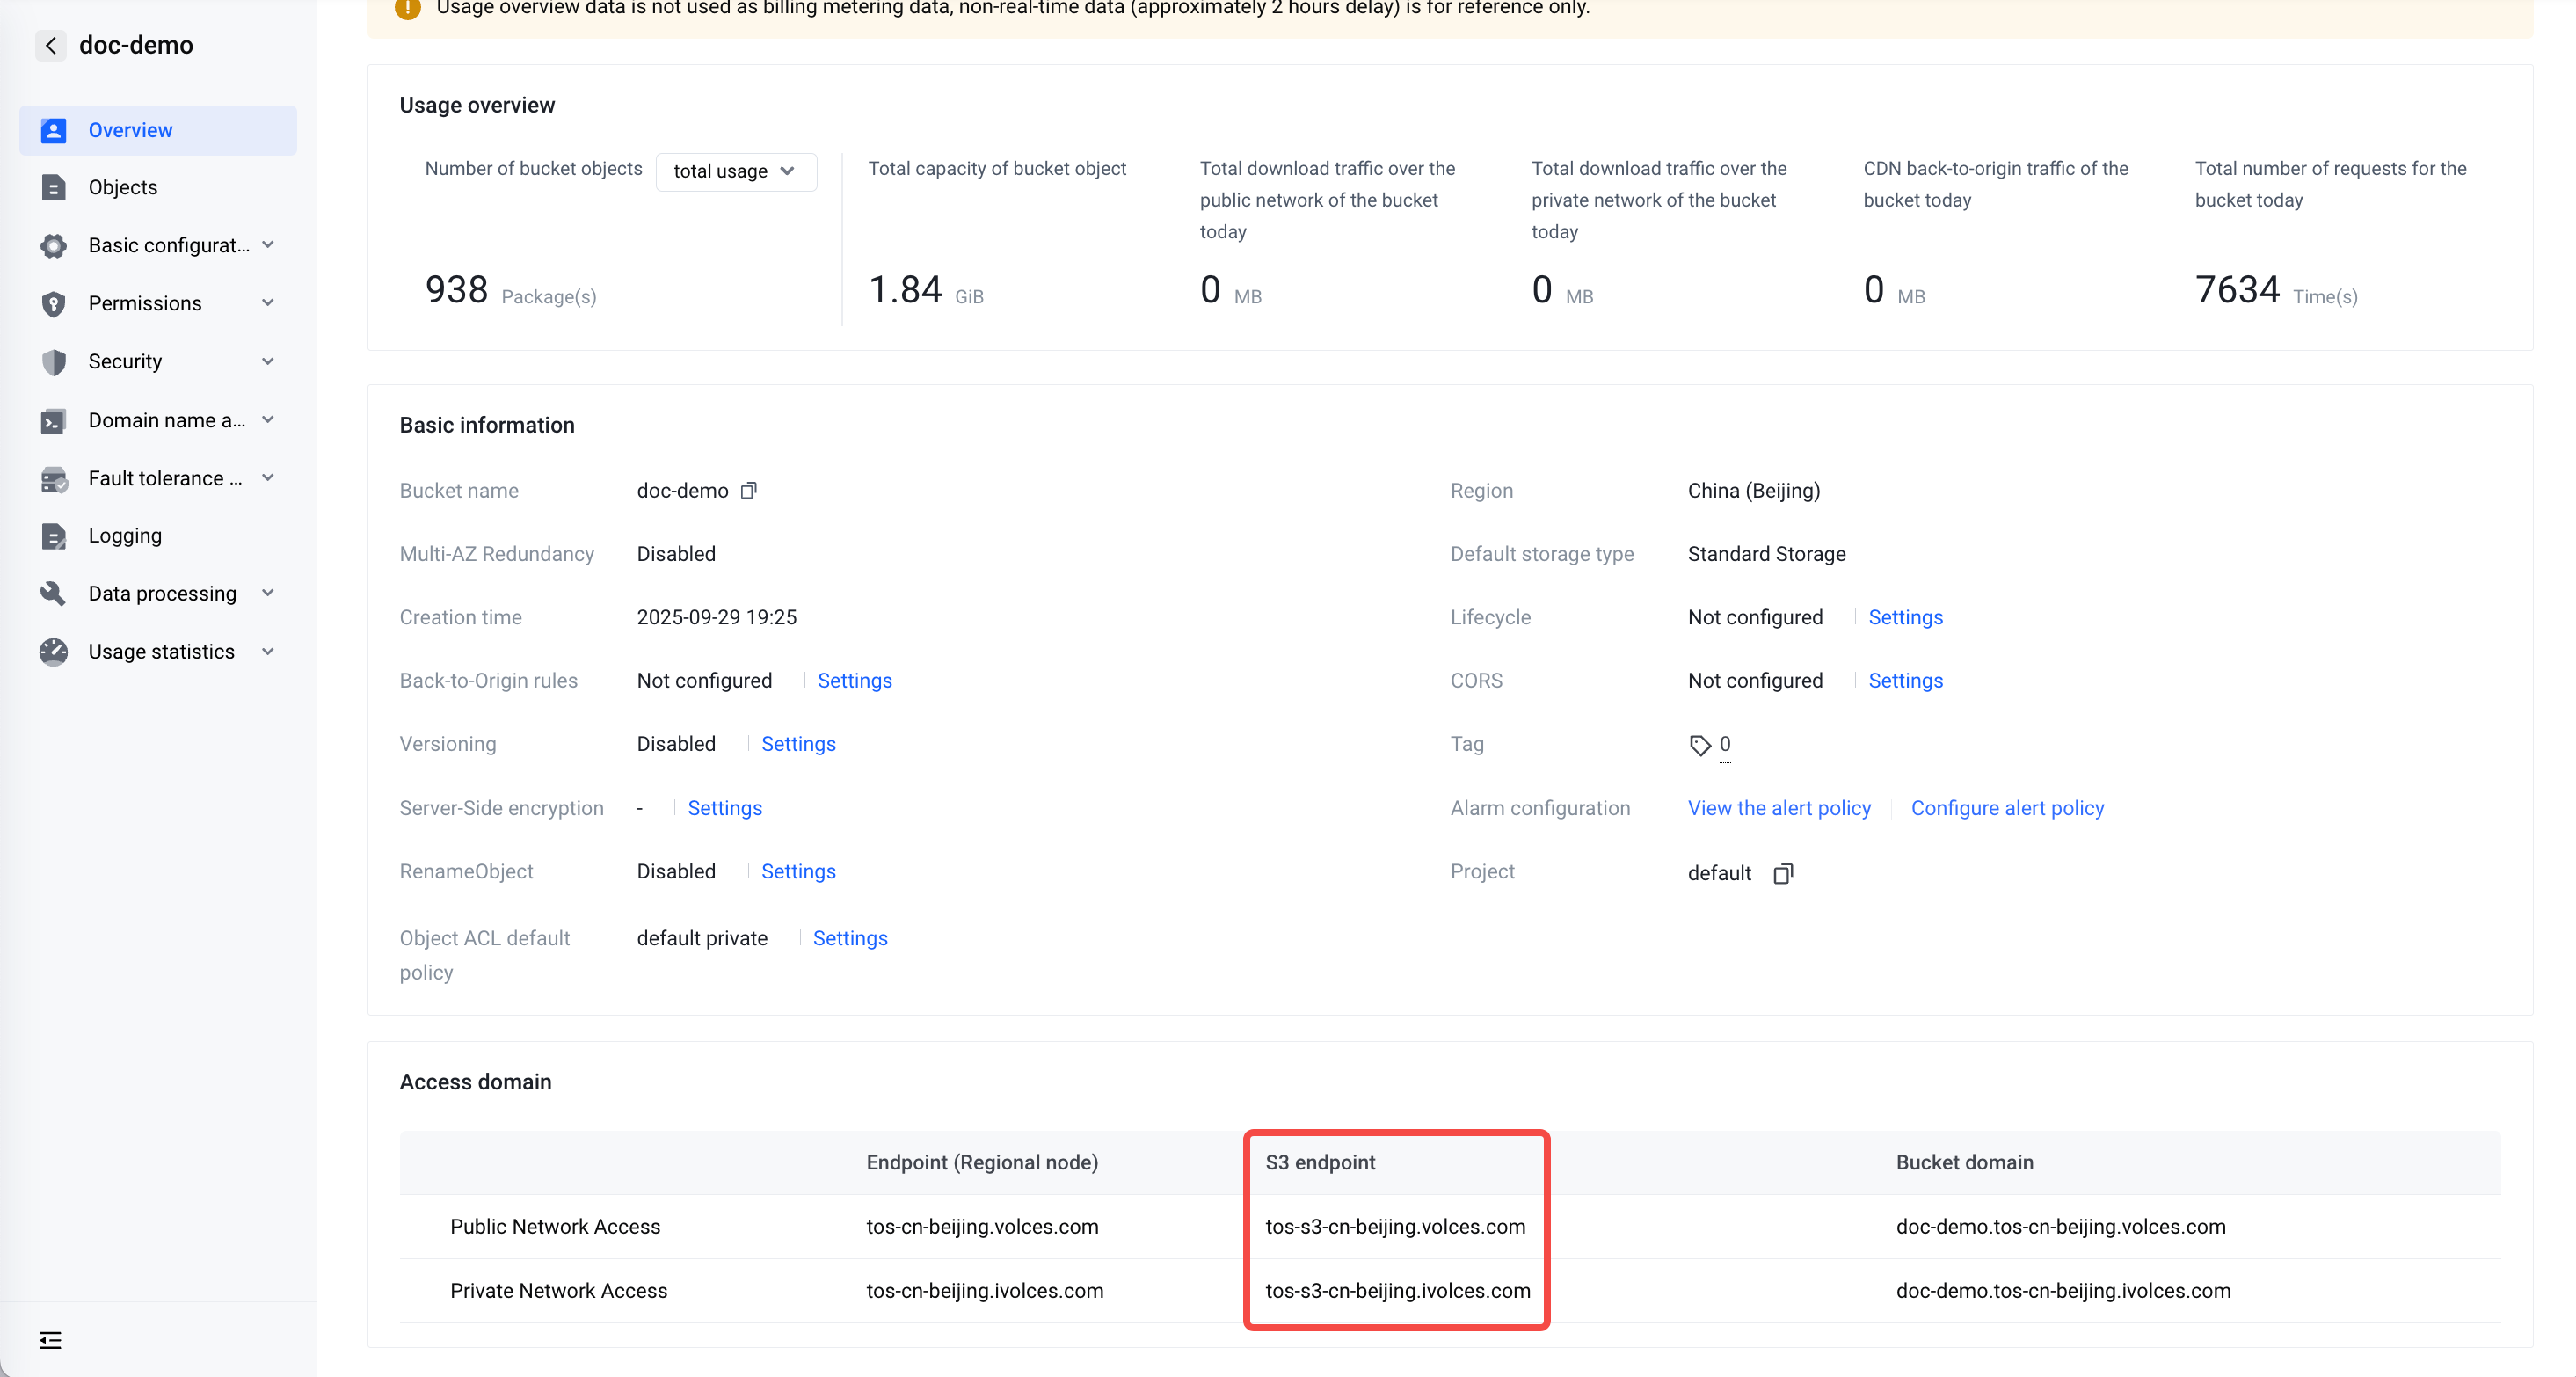Open Lifecycle Settings link
This screenshot has width=2576, height=1377.
1905,617
